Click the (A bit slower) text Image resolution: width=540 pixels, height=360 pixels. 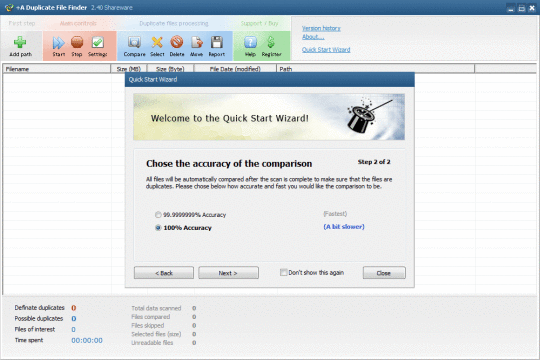(x=344, y=227)
